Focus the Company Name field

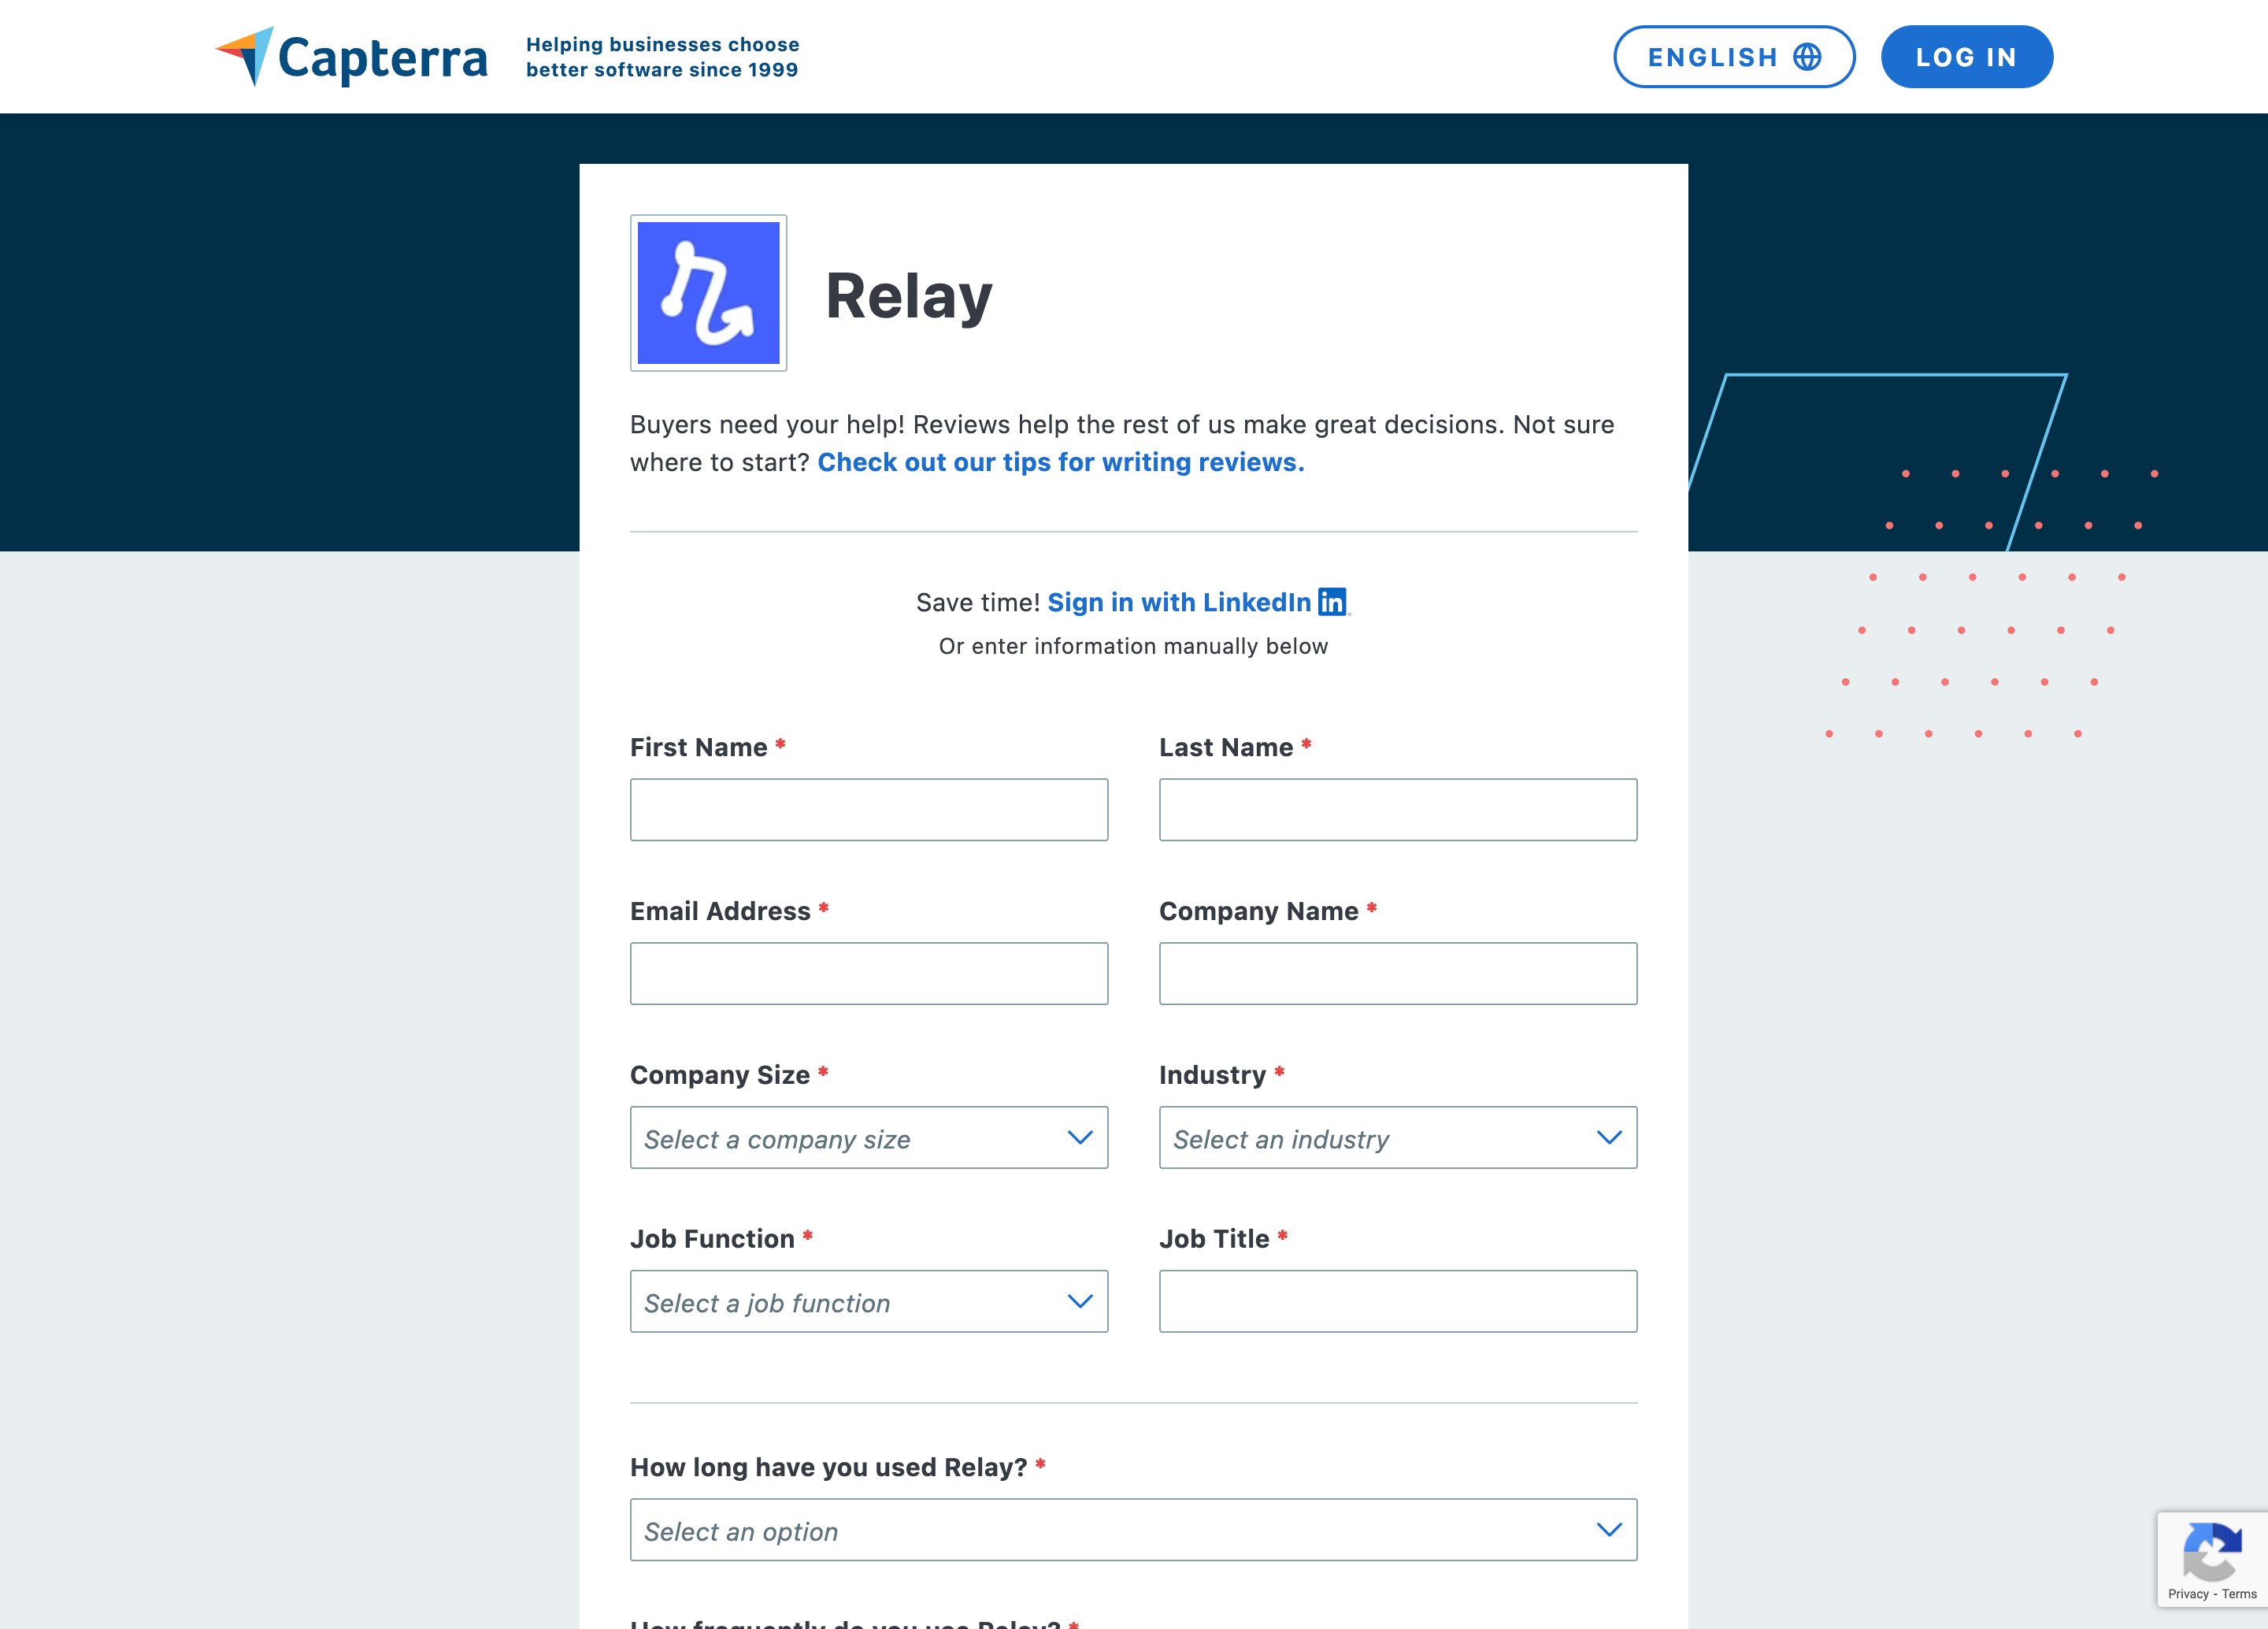click(1398, 974)
